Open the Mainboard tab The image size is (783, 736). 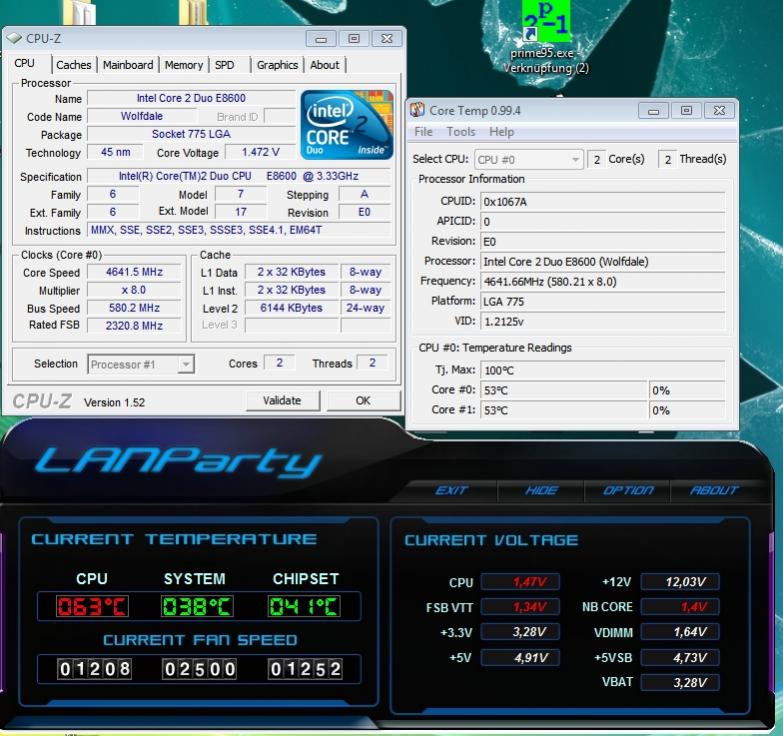(x=128, y=65)
